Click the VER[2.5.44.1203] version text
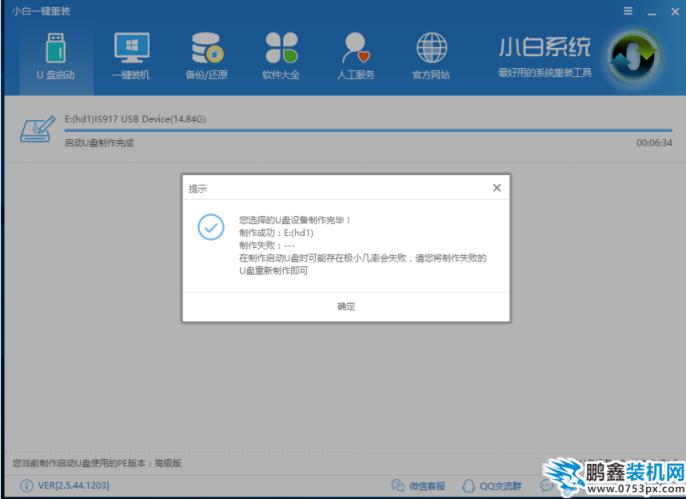This screenshot has width=686, height=499. point(74,485)
